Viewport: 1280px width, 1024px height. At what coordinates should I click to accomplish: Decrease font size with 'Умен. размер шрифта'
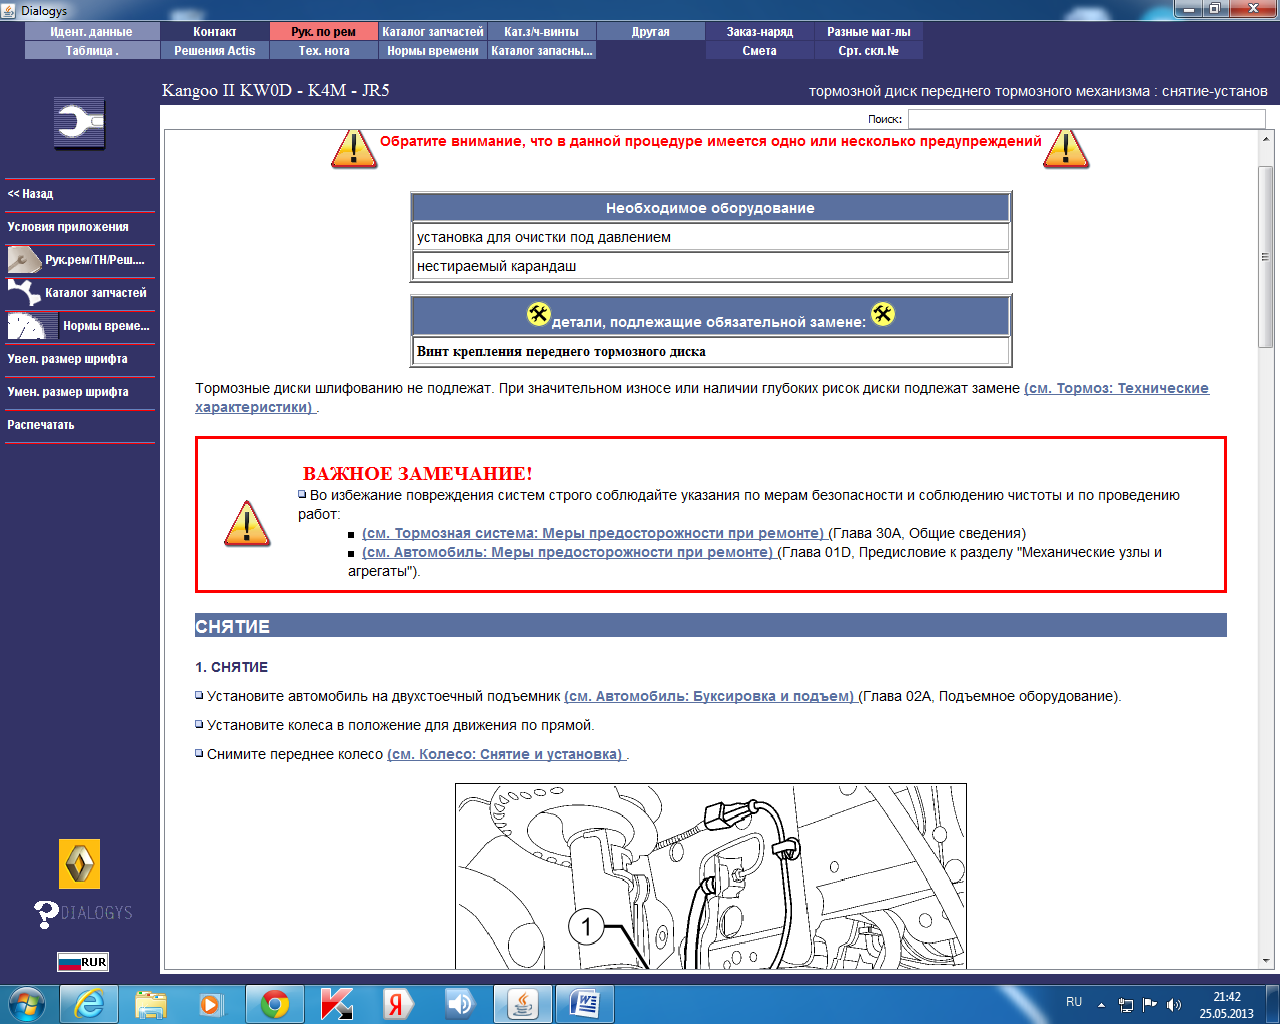tap(80, 392)
